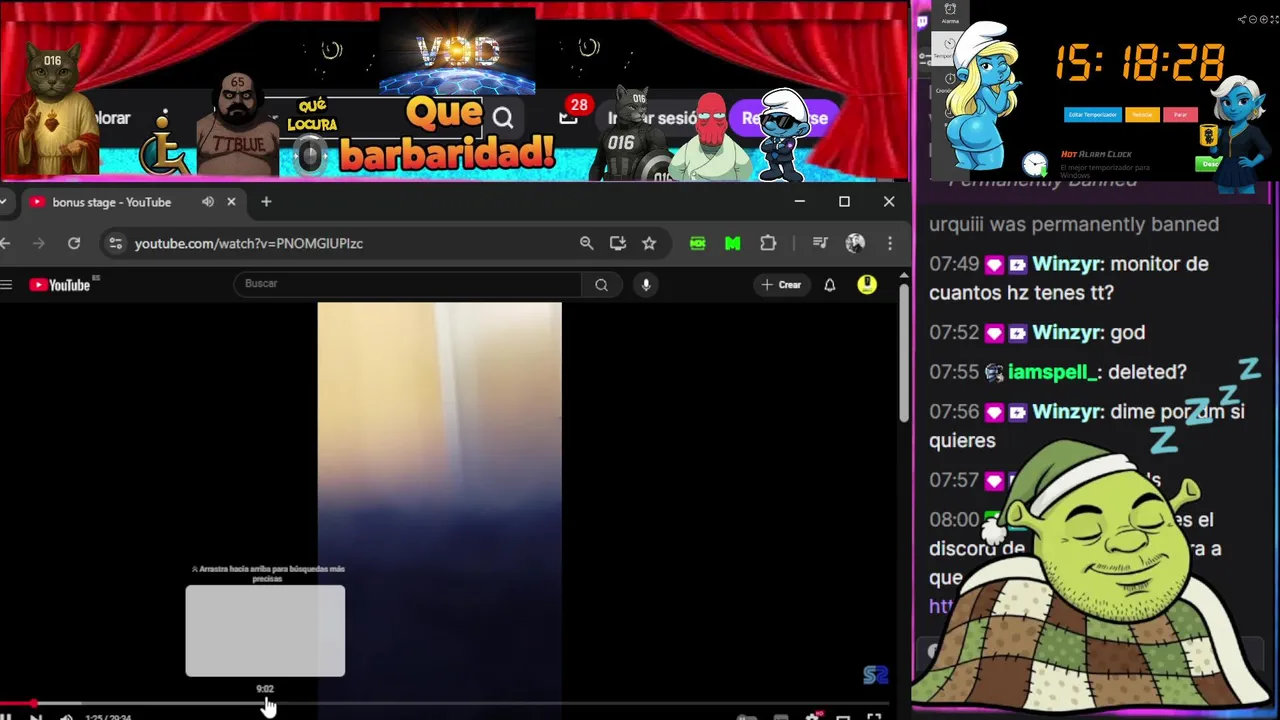1280x720 pixels.
Task: Seek the video progress bar at 9:02
Action: click(x=266, y=704)
